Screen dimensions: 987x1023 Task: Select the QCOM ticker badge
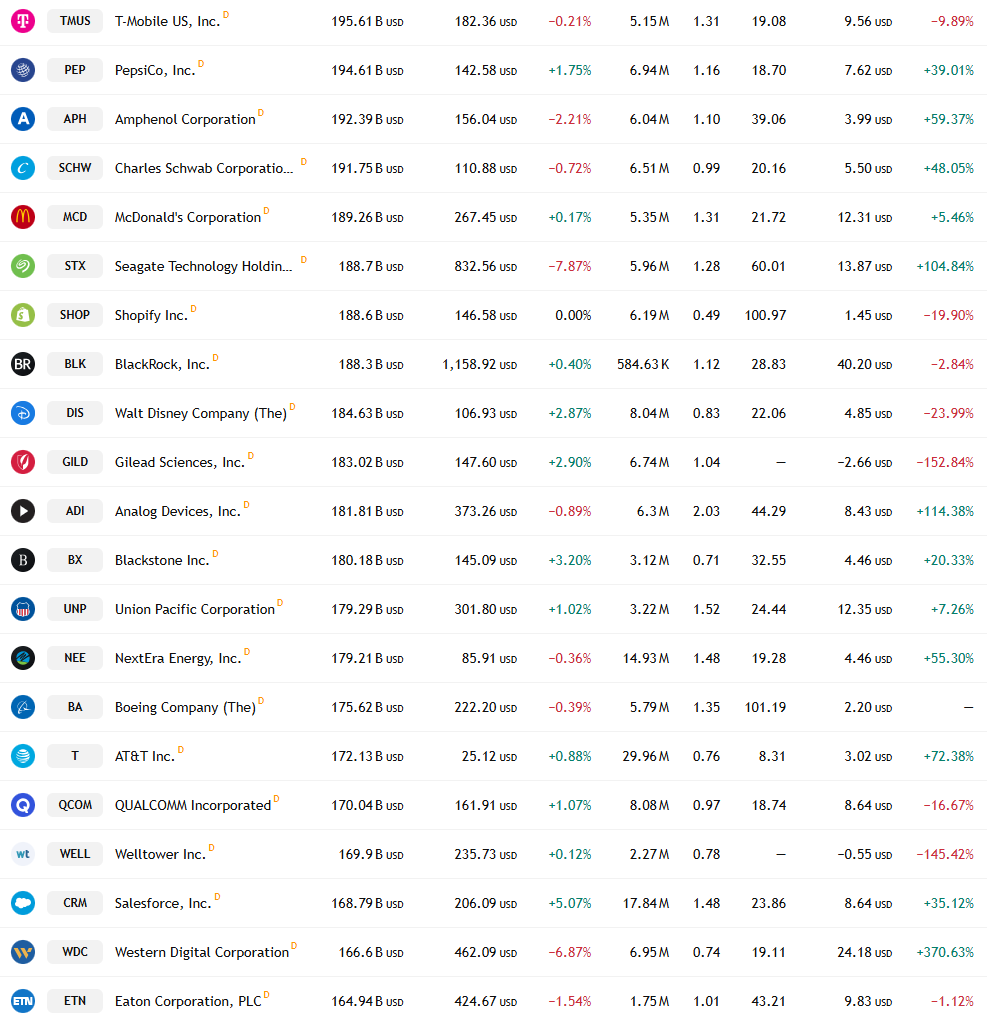click(x=75, y=804)
